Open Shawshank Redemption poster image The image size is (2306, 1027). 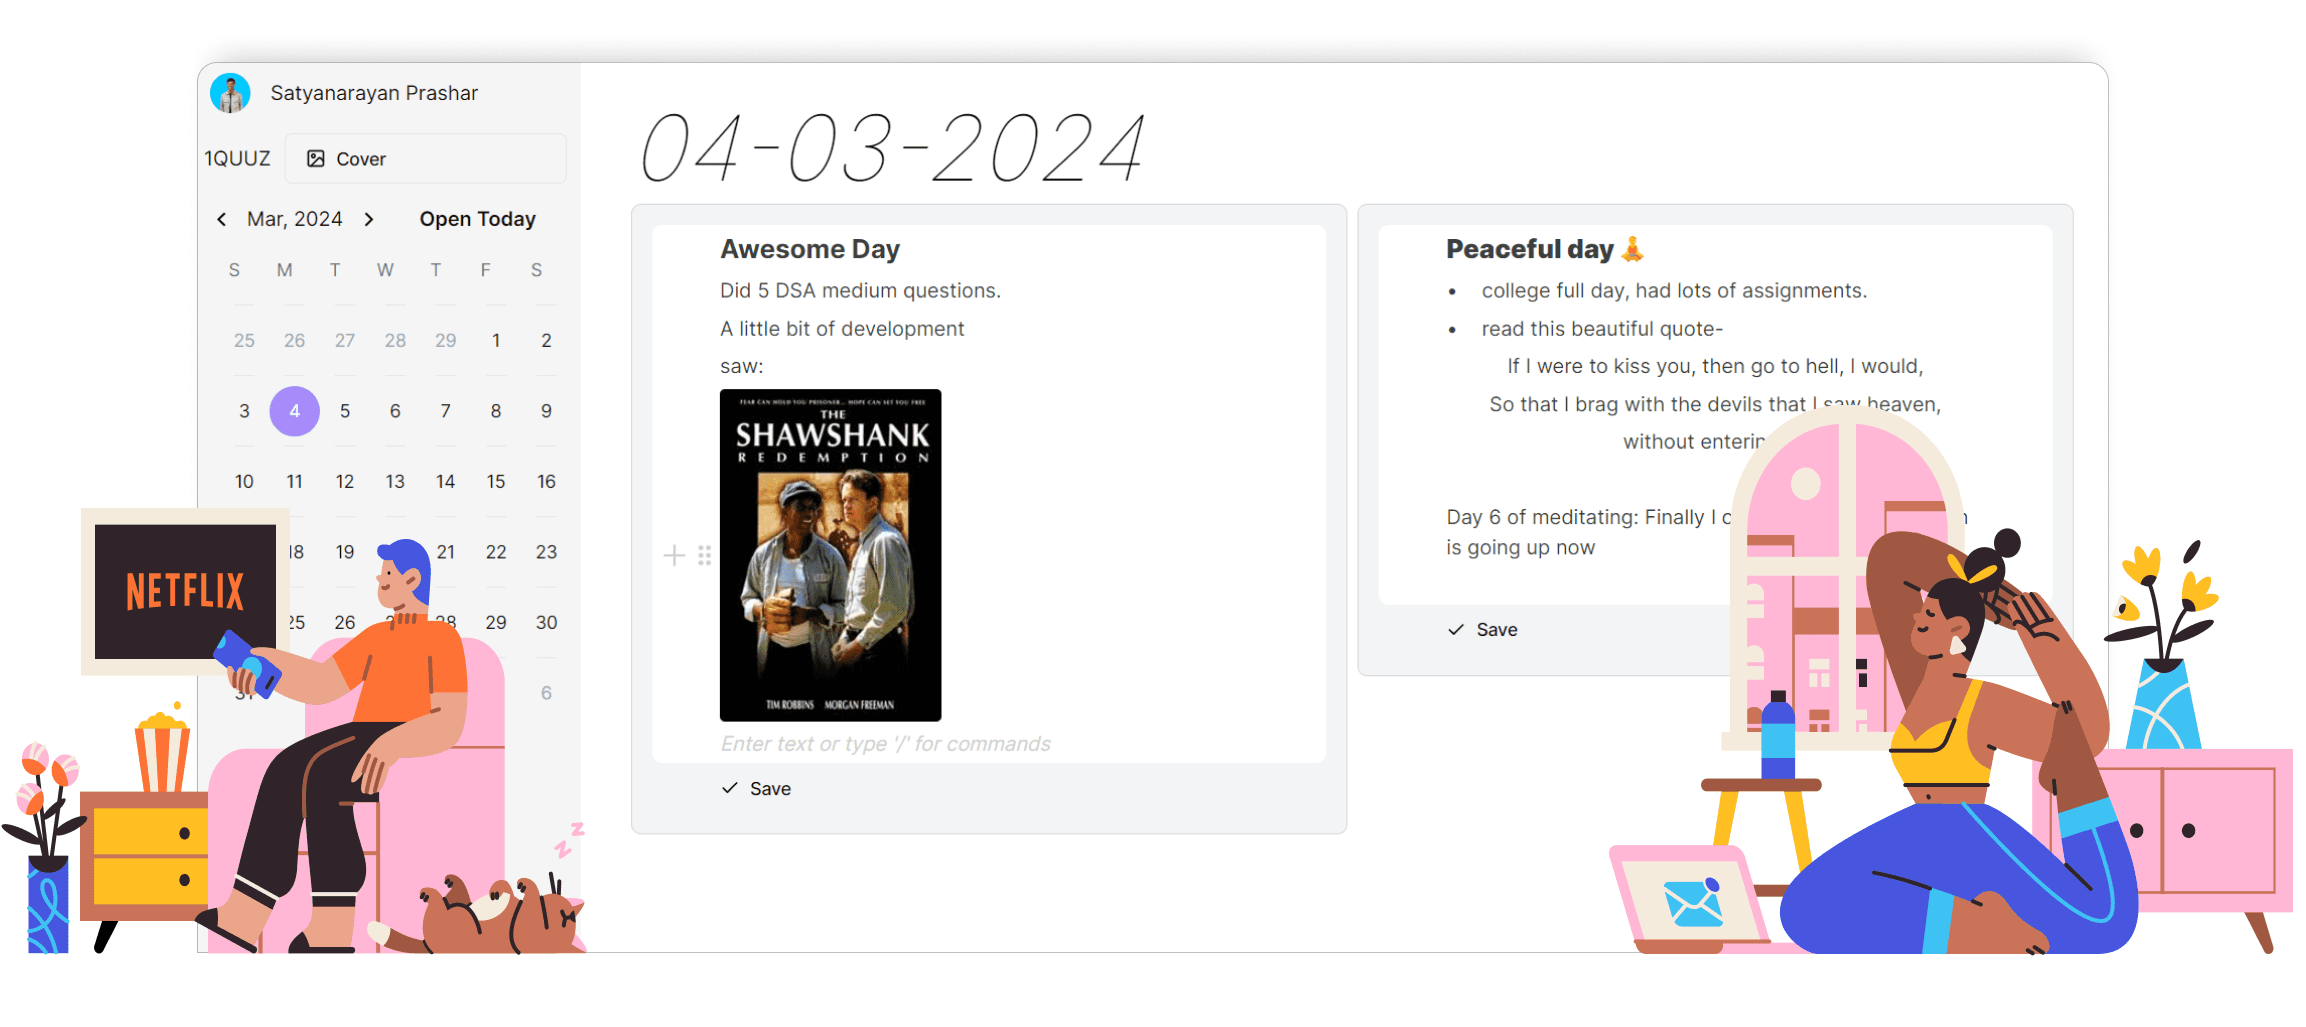[831, 555]
